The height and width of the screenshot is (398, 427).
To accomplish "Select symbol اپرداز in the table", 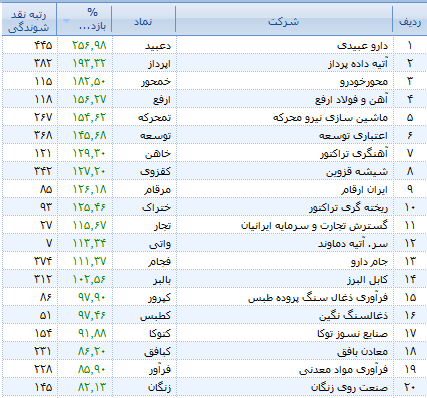I will point(160,63).
